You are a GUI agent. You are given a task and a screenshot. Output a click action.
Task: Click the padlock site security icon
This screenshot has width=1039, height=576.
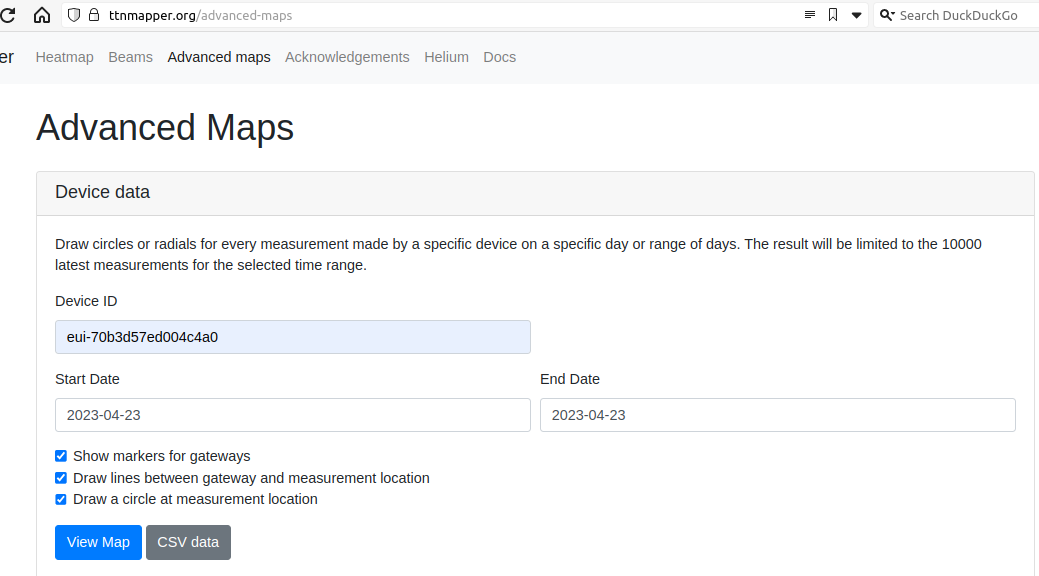94,15
